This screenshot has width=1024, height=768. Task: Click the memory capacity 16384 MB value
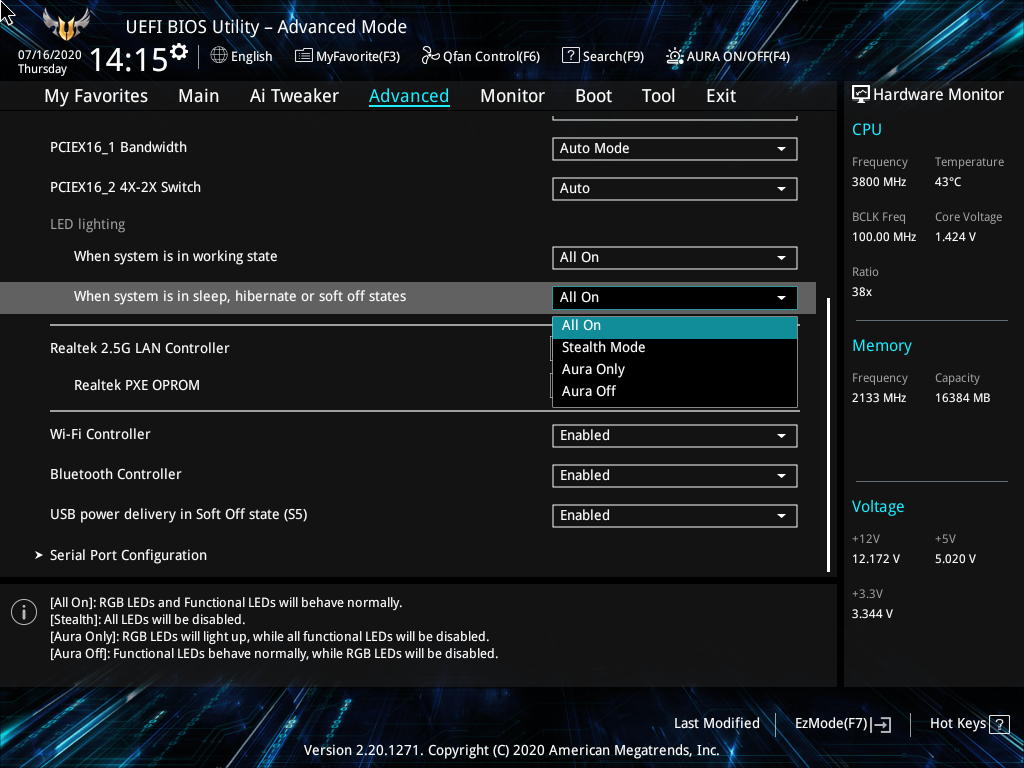(x=962, y=398)
